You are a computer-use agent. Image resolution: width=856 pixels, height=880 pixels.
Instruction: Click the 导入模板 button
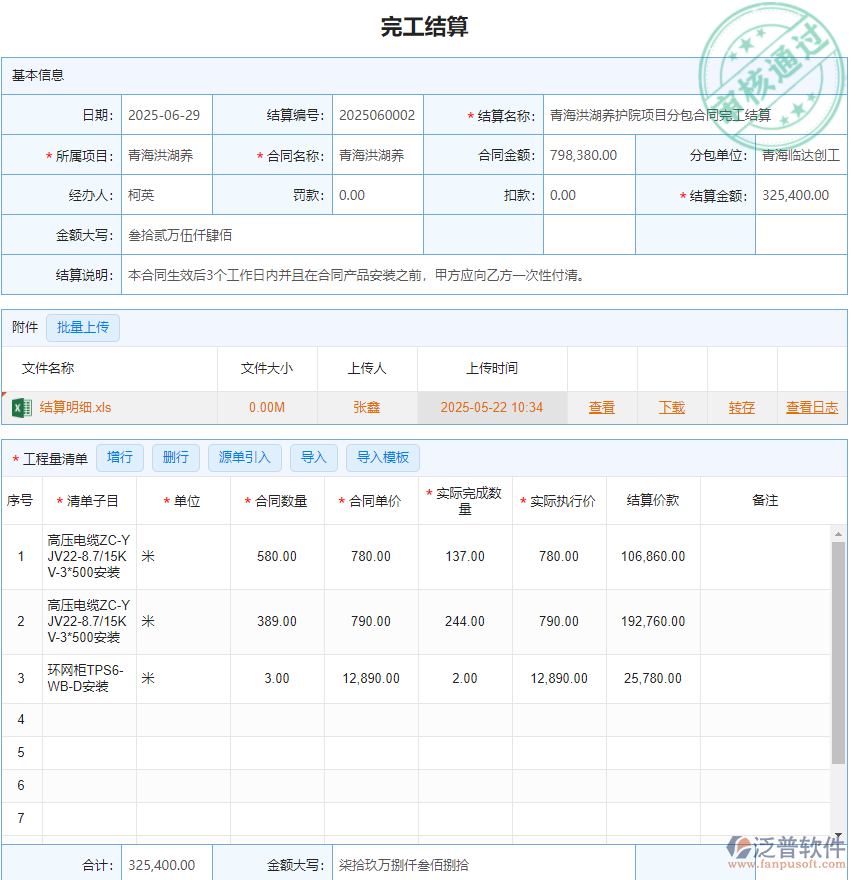click(x=383, y=457)
